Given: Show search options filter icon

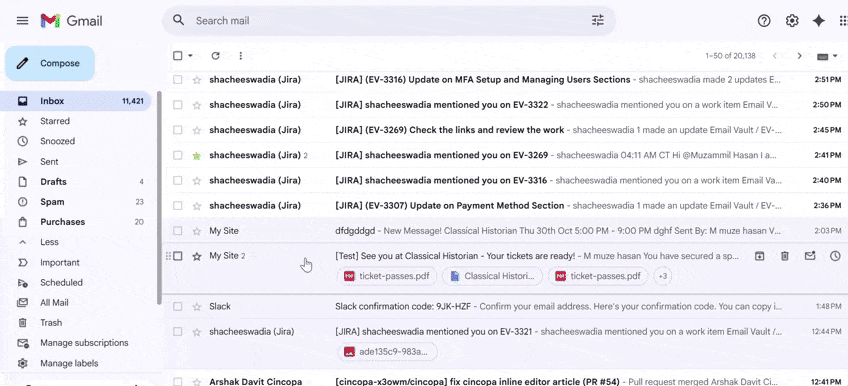Looking at the screenshot, I should [x=598, y=21].
